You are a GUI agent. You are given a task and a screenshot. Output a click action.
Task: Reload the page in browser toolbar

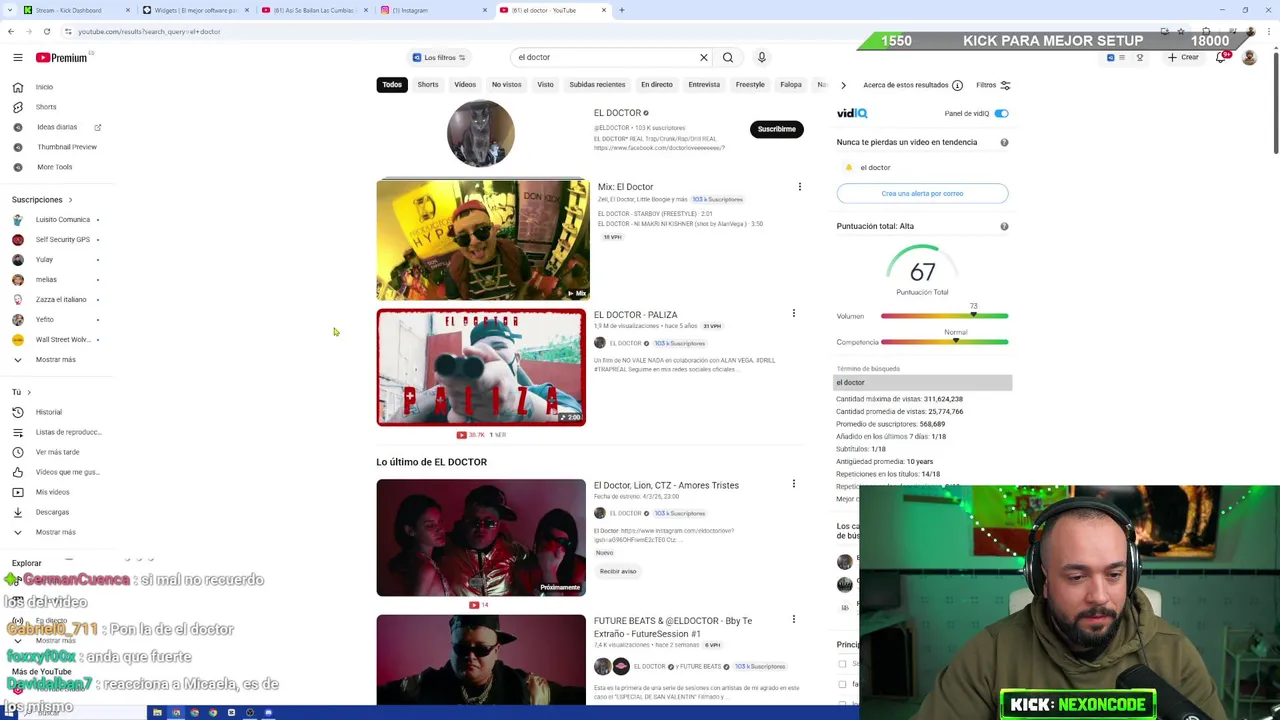tap(46, 31)
